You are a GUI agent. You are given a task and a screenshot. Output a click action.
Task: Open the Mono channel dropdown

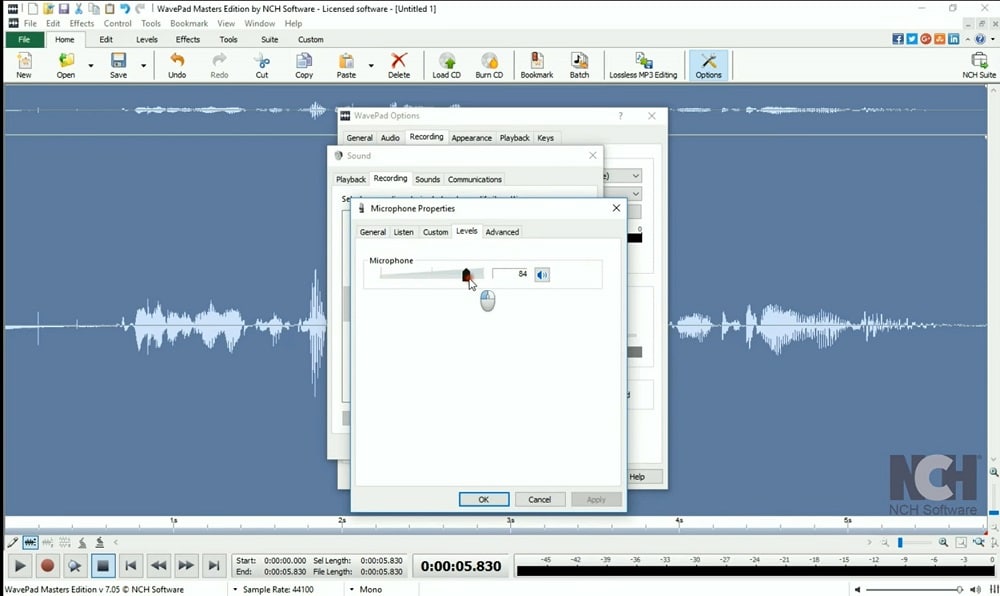pos(366,590)
